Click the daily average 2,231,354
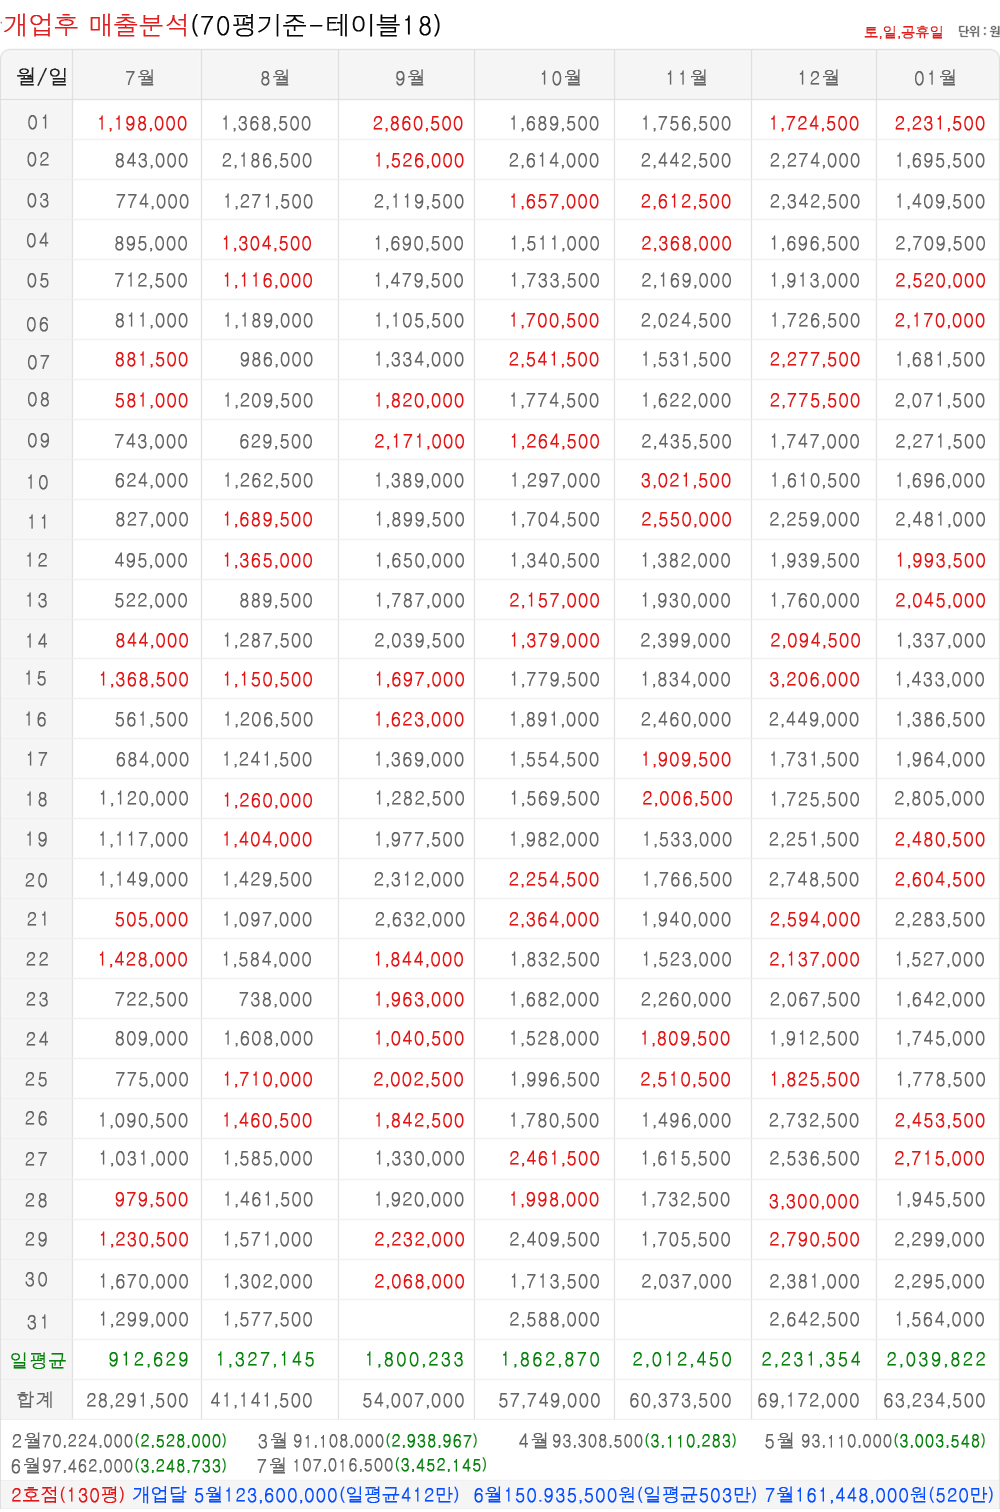Viewport: 1000px width, 1512px height. click(x=811, y=1360)
